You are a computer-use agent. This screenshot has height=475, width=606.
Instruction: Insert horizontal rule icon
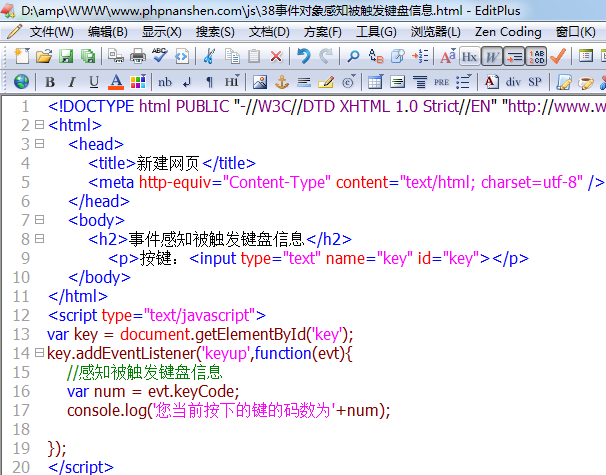click(x=304, y=82)
